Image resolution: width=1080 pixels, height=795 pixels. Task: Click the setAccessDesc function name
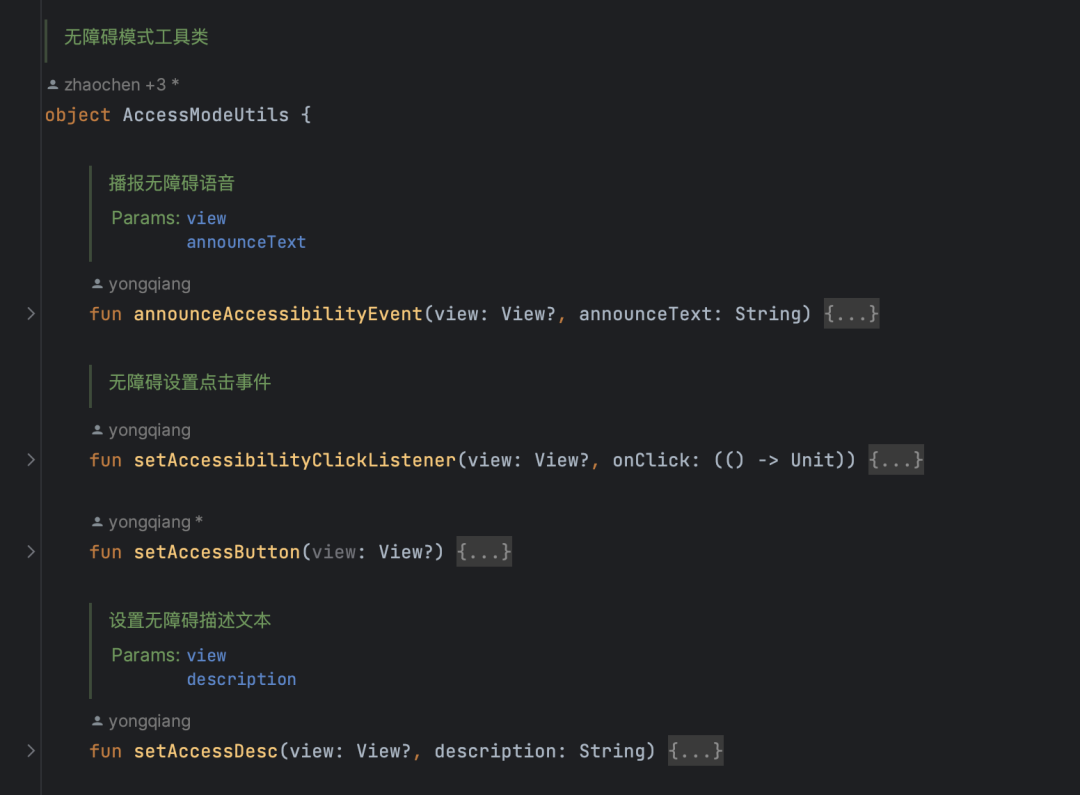(205, 751)
